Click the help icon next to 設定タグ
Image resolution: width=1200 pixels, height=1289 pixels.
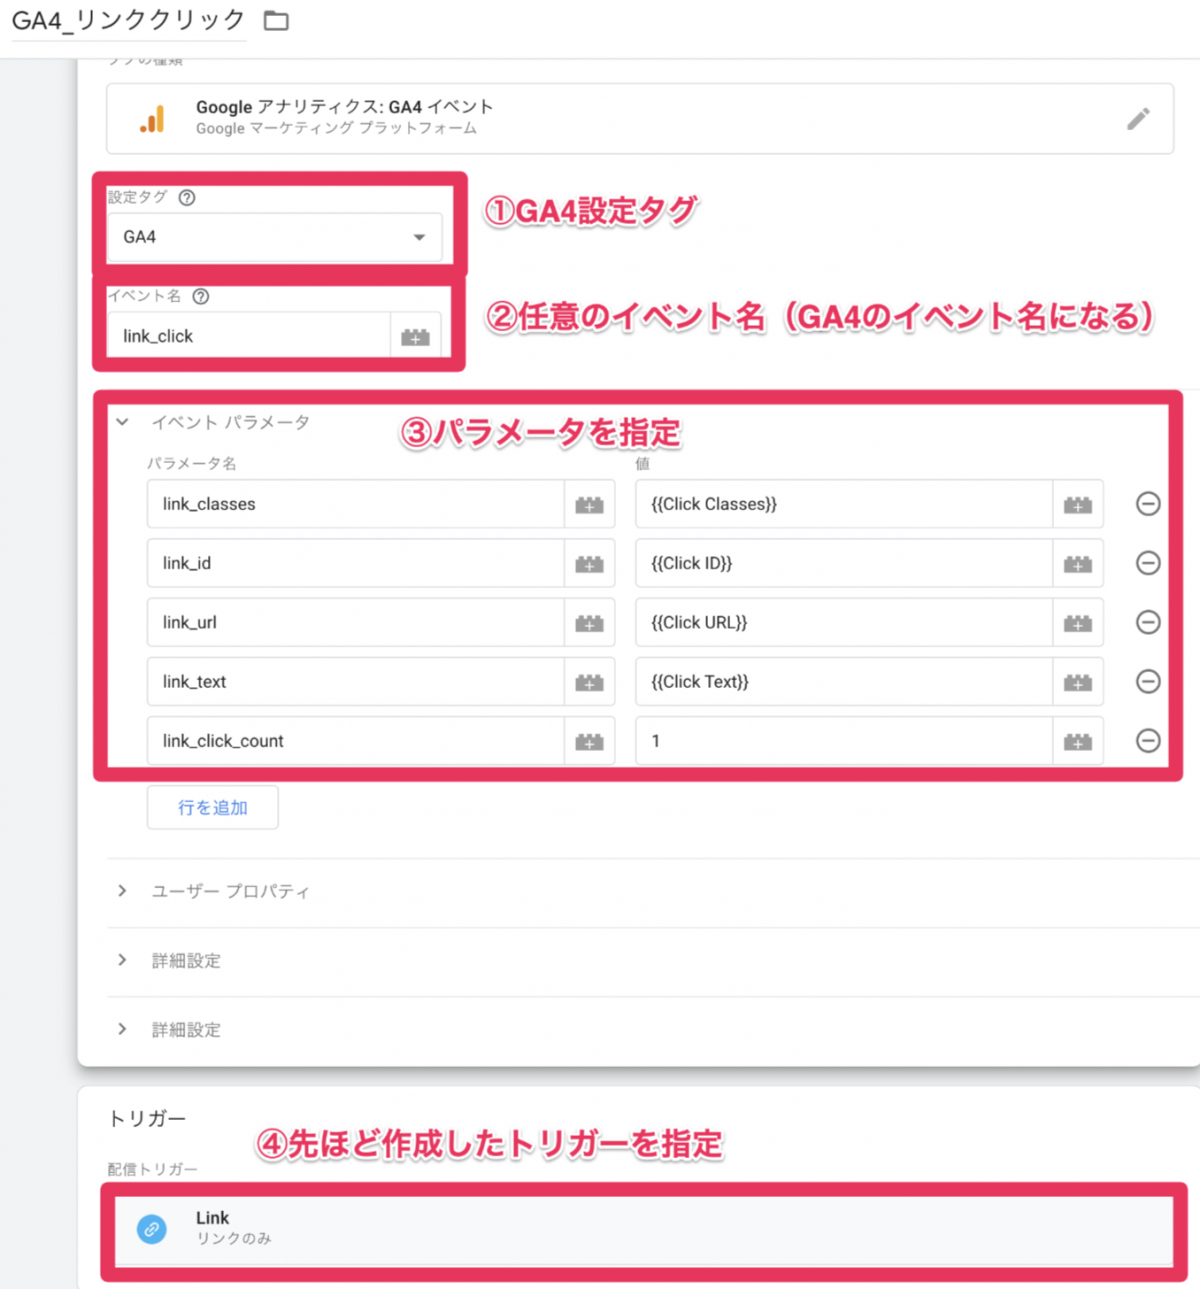point(187,198)
